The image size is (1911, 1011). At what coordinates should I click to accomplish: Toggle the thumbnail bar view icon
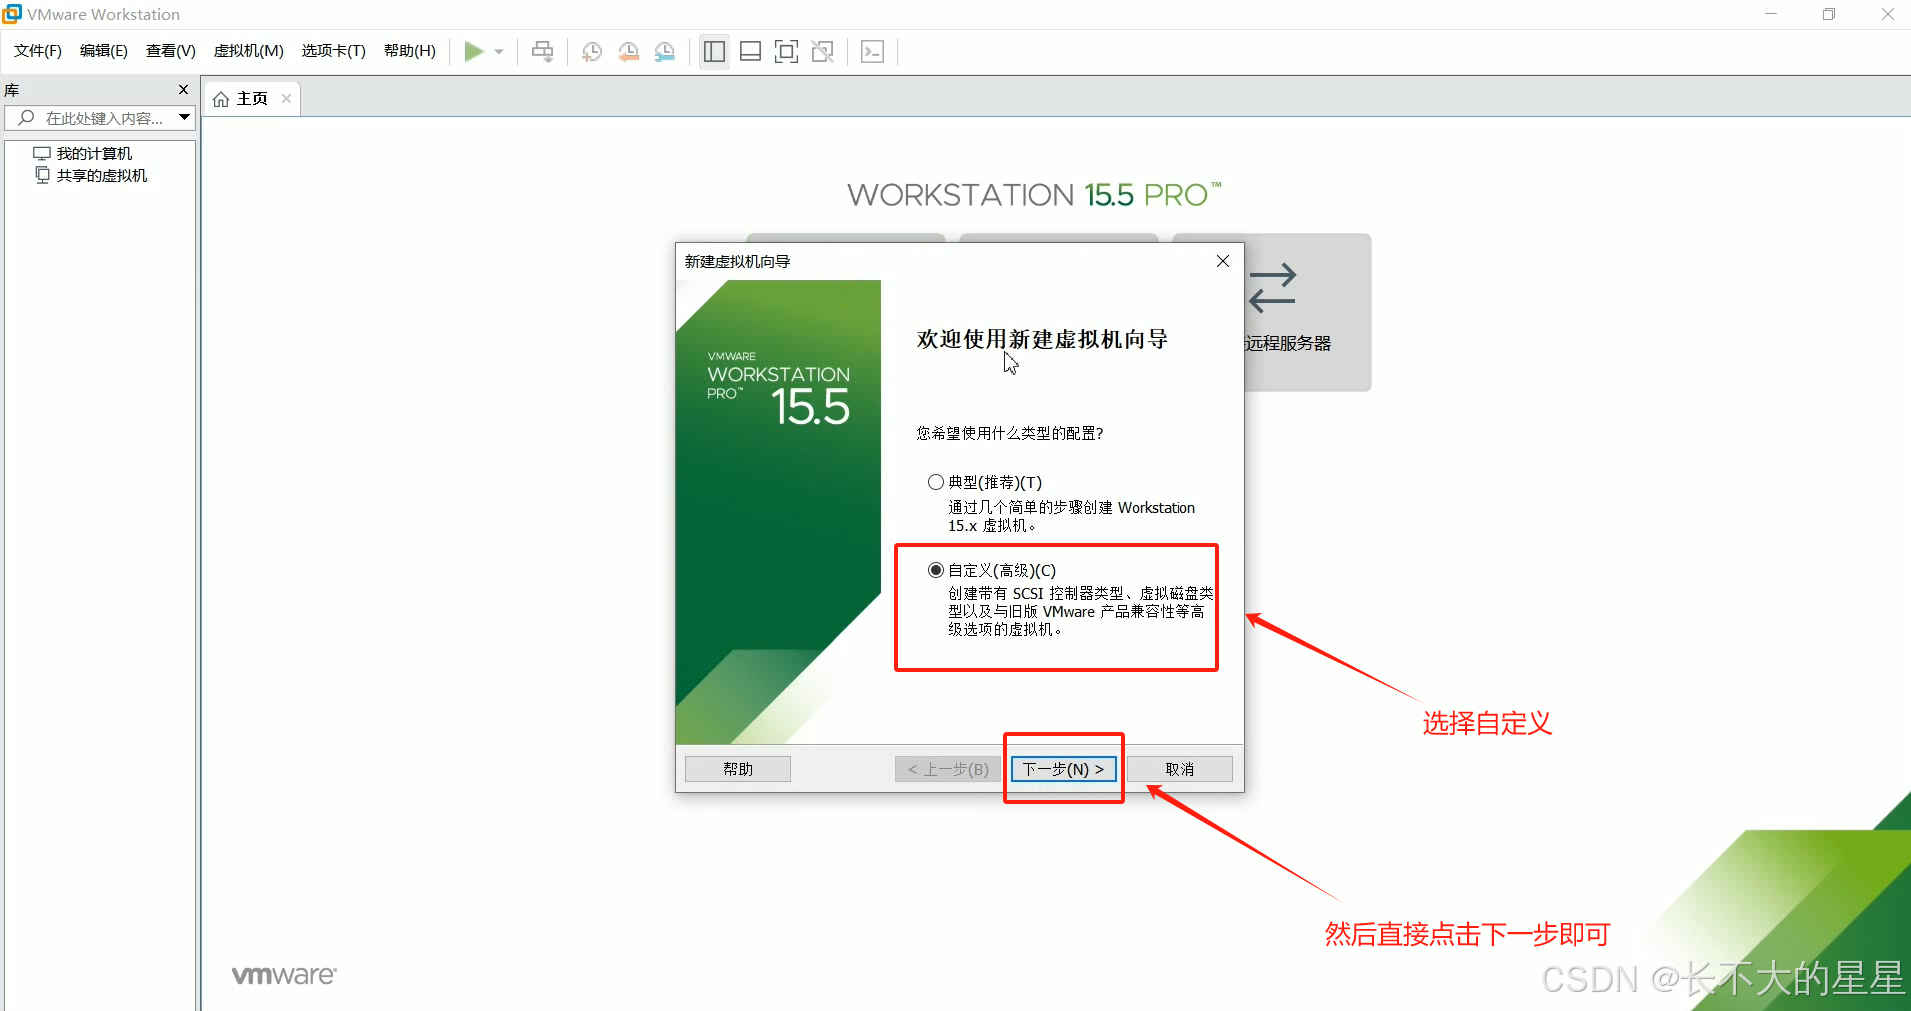751,51
